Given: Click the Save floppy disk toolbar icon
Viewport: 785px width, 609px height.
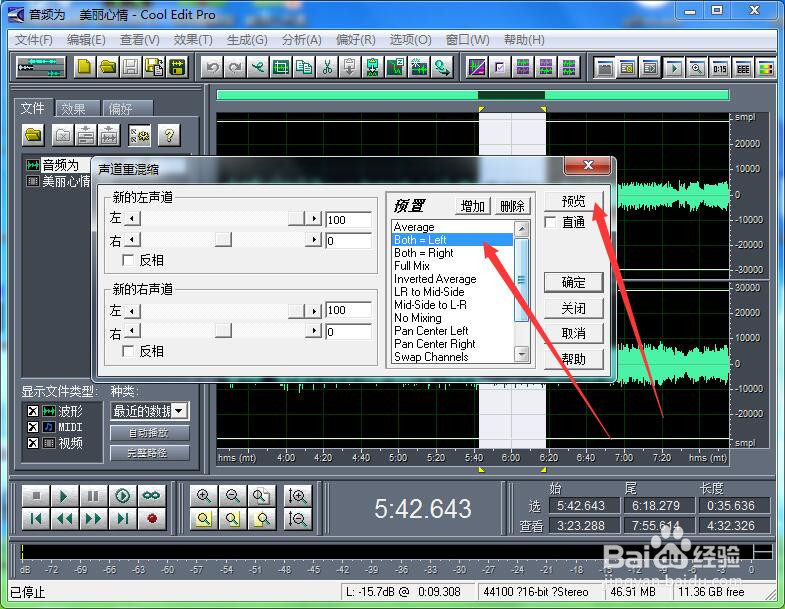Looking at the screenshot, I should click(x=131, y=67).
